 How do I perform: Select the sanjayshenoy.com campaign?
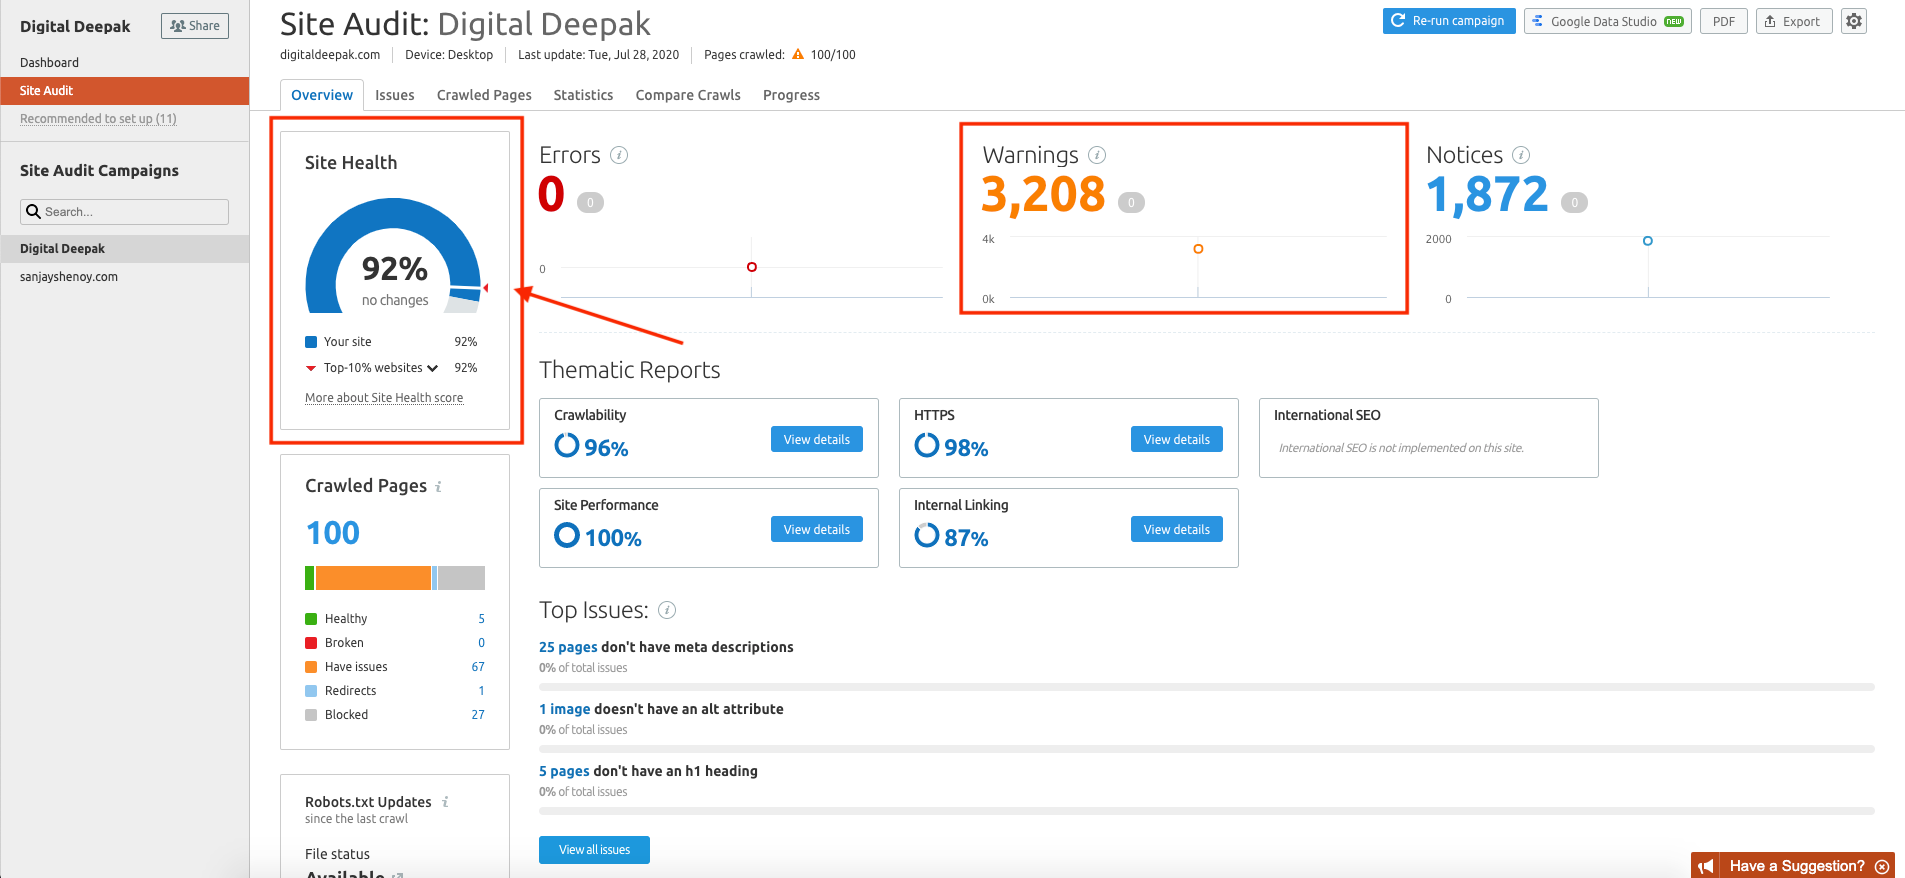[x=69, y=277]
